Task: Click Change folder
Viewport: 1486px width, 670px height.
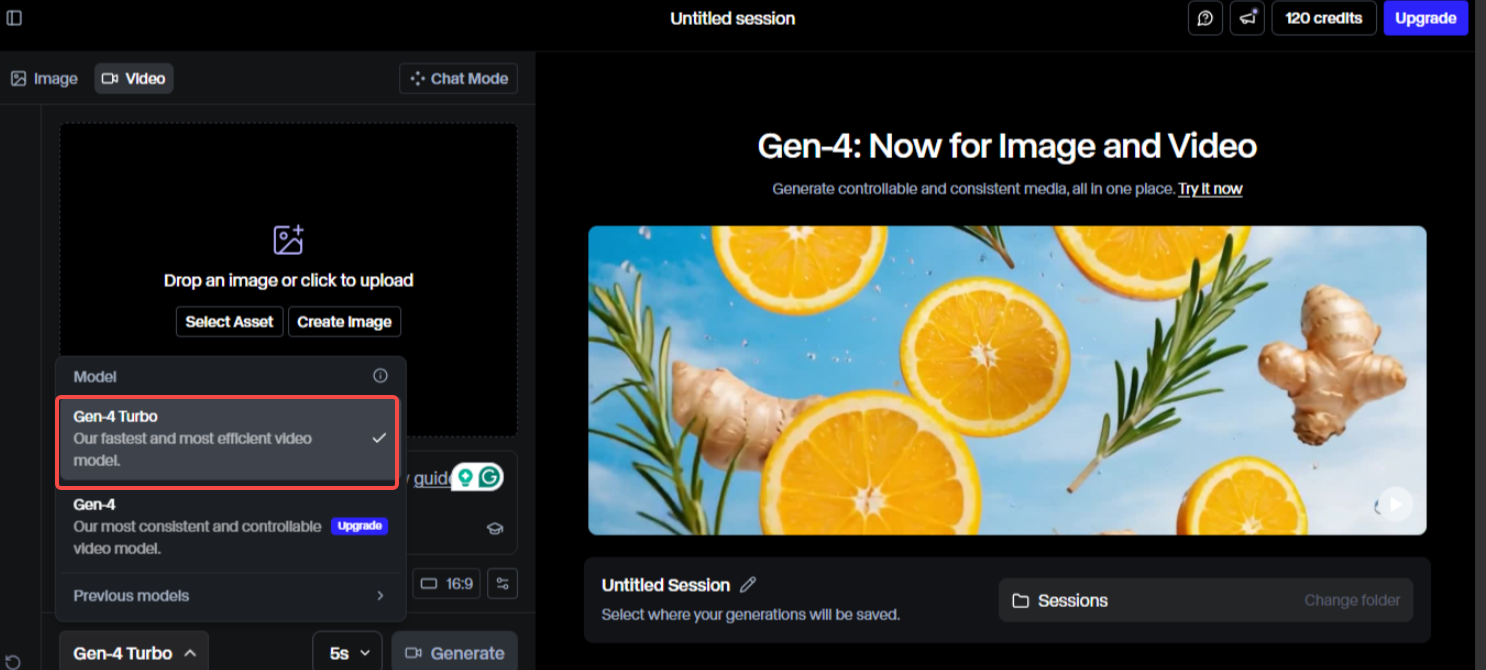Action: 1352,600
